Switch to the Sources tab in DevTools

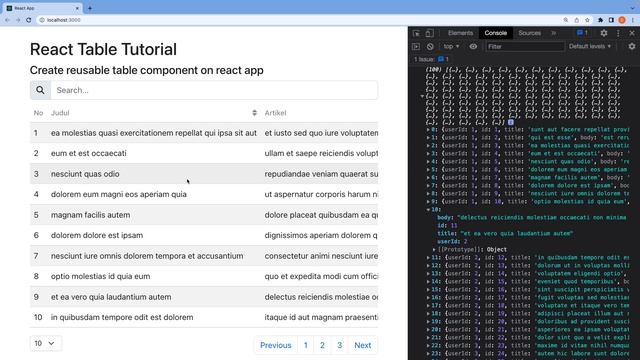pyautogui.click(x=529, y=33)
